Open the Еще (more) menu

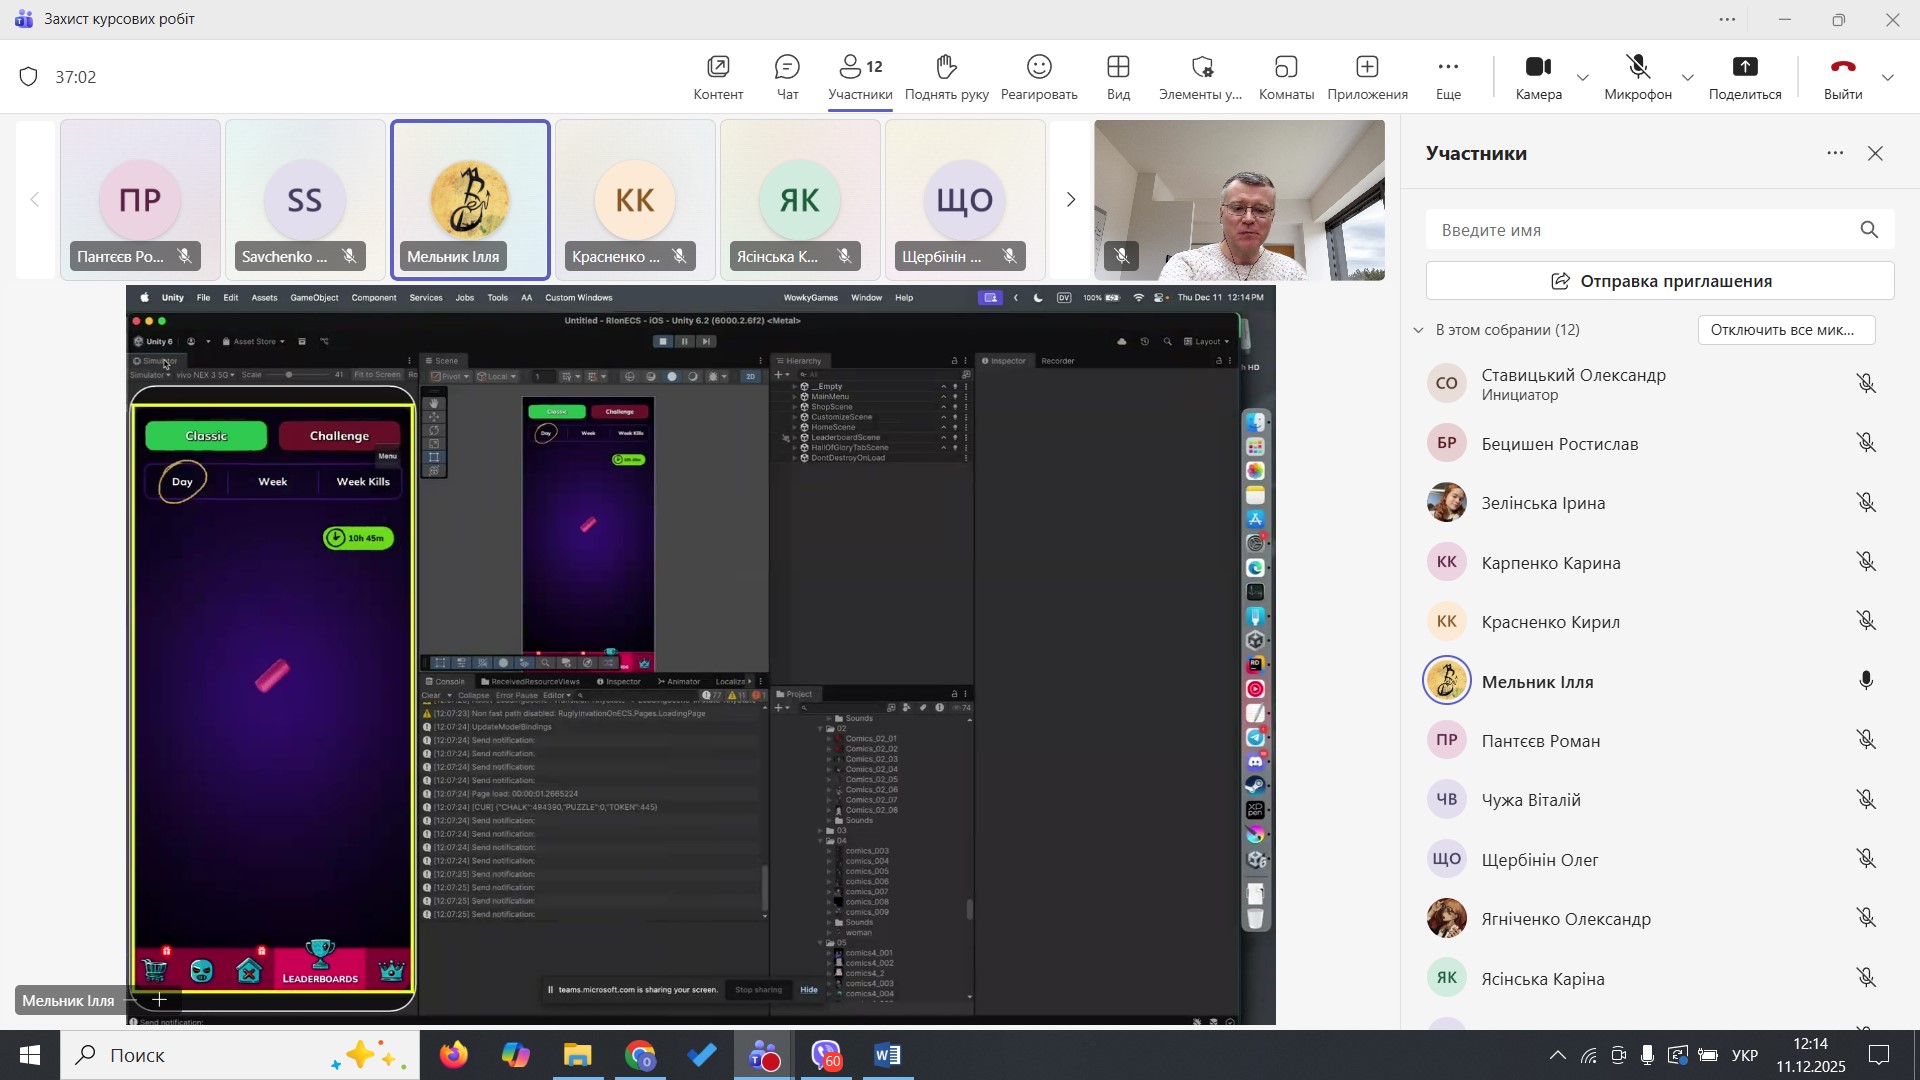tap(1448, 77)
